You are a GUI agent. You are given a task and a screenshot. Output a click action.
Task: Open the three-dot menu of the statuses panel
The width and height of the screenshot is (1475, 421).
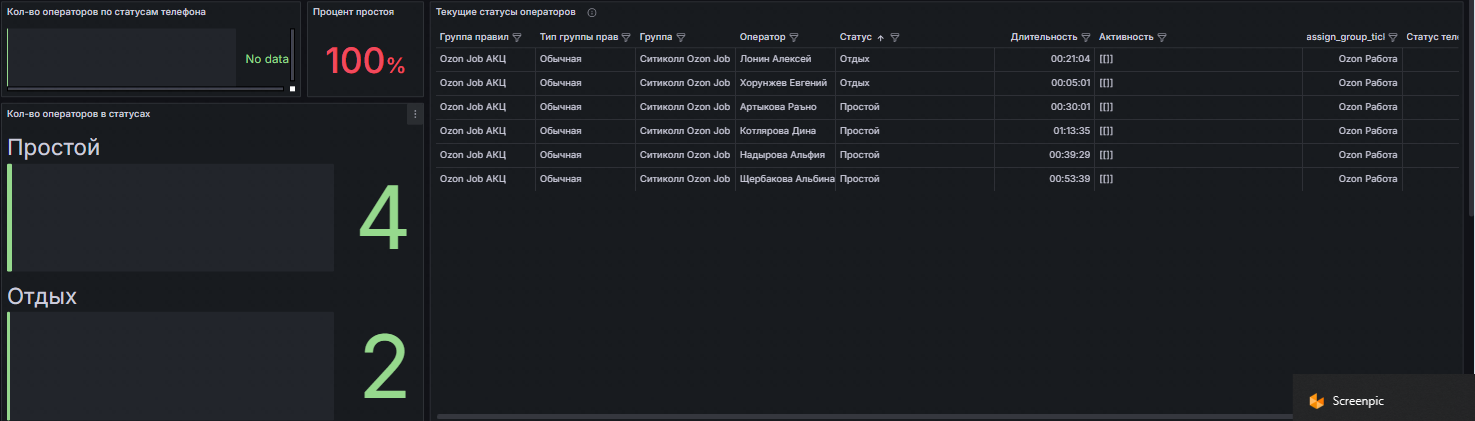coord(415,115)
